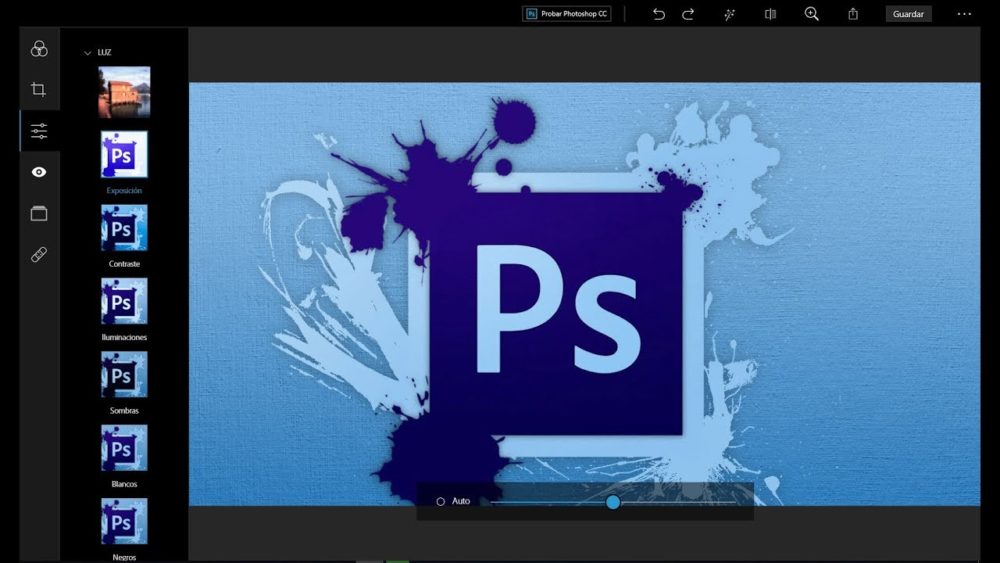Image resolution: width=1000 pixels, height=563 pixels.
Task: Open the Looks filters circles icon
Action: [x=39, y=48]
